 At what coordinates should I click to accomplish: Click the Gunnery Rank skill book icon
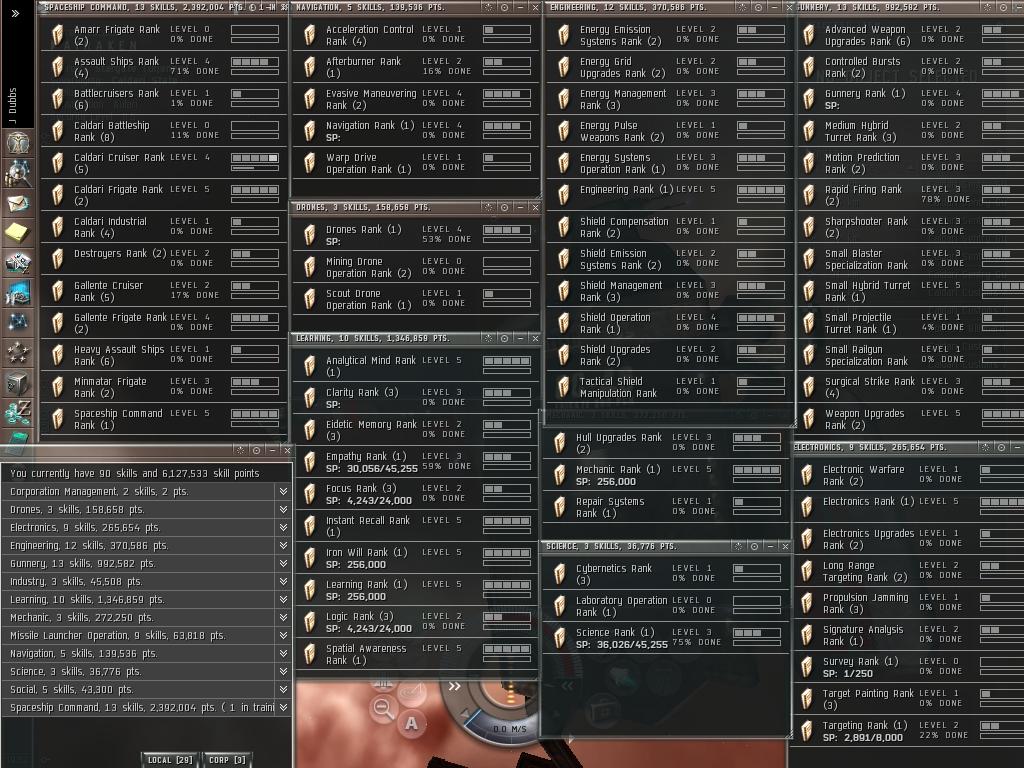pos(808,99)
